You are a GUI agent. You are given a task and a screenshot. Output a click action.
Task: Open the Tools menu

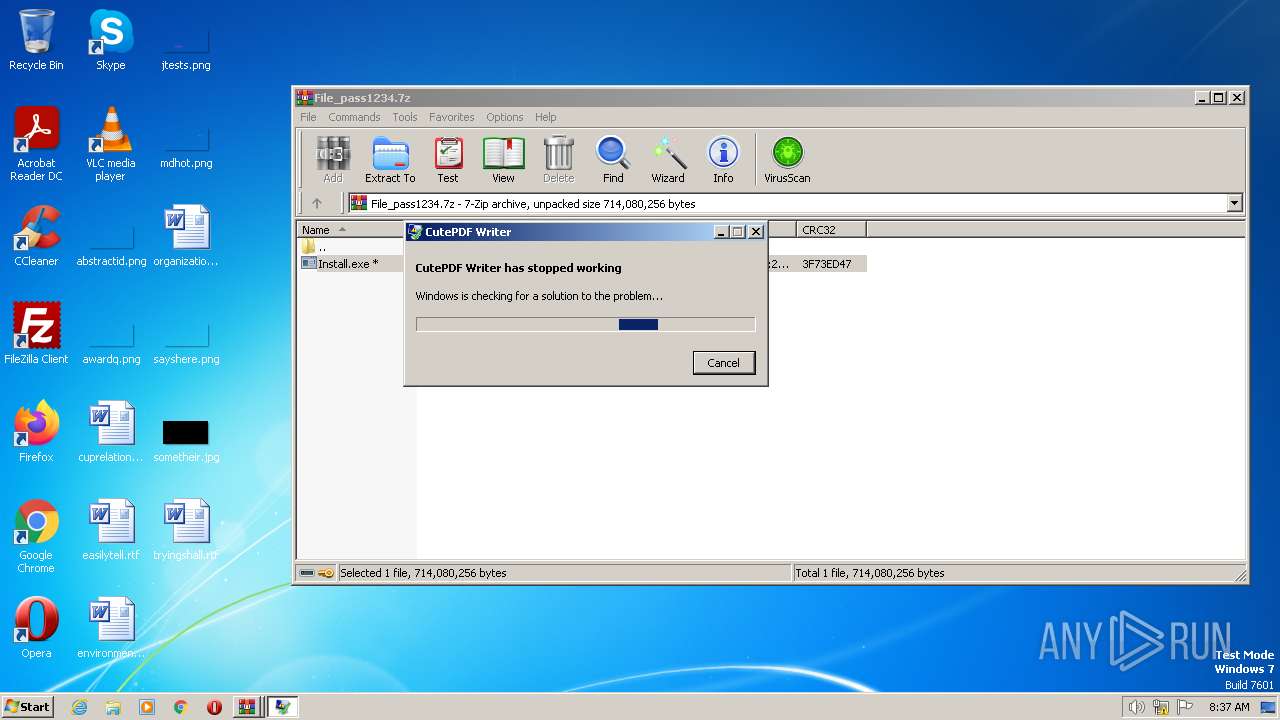pos(405,117)
